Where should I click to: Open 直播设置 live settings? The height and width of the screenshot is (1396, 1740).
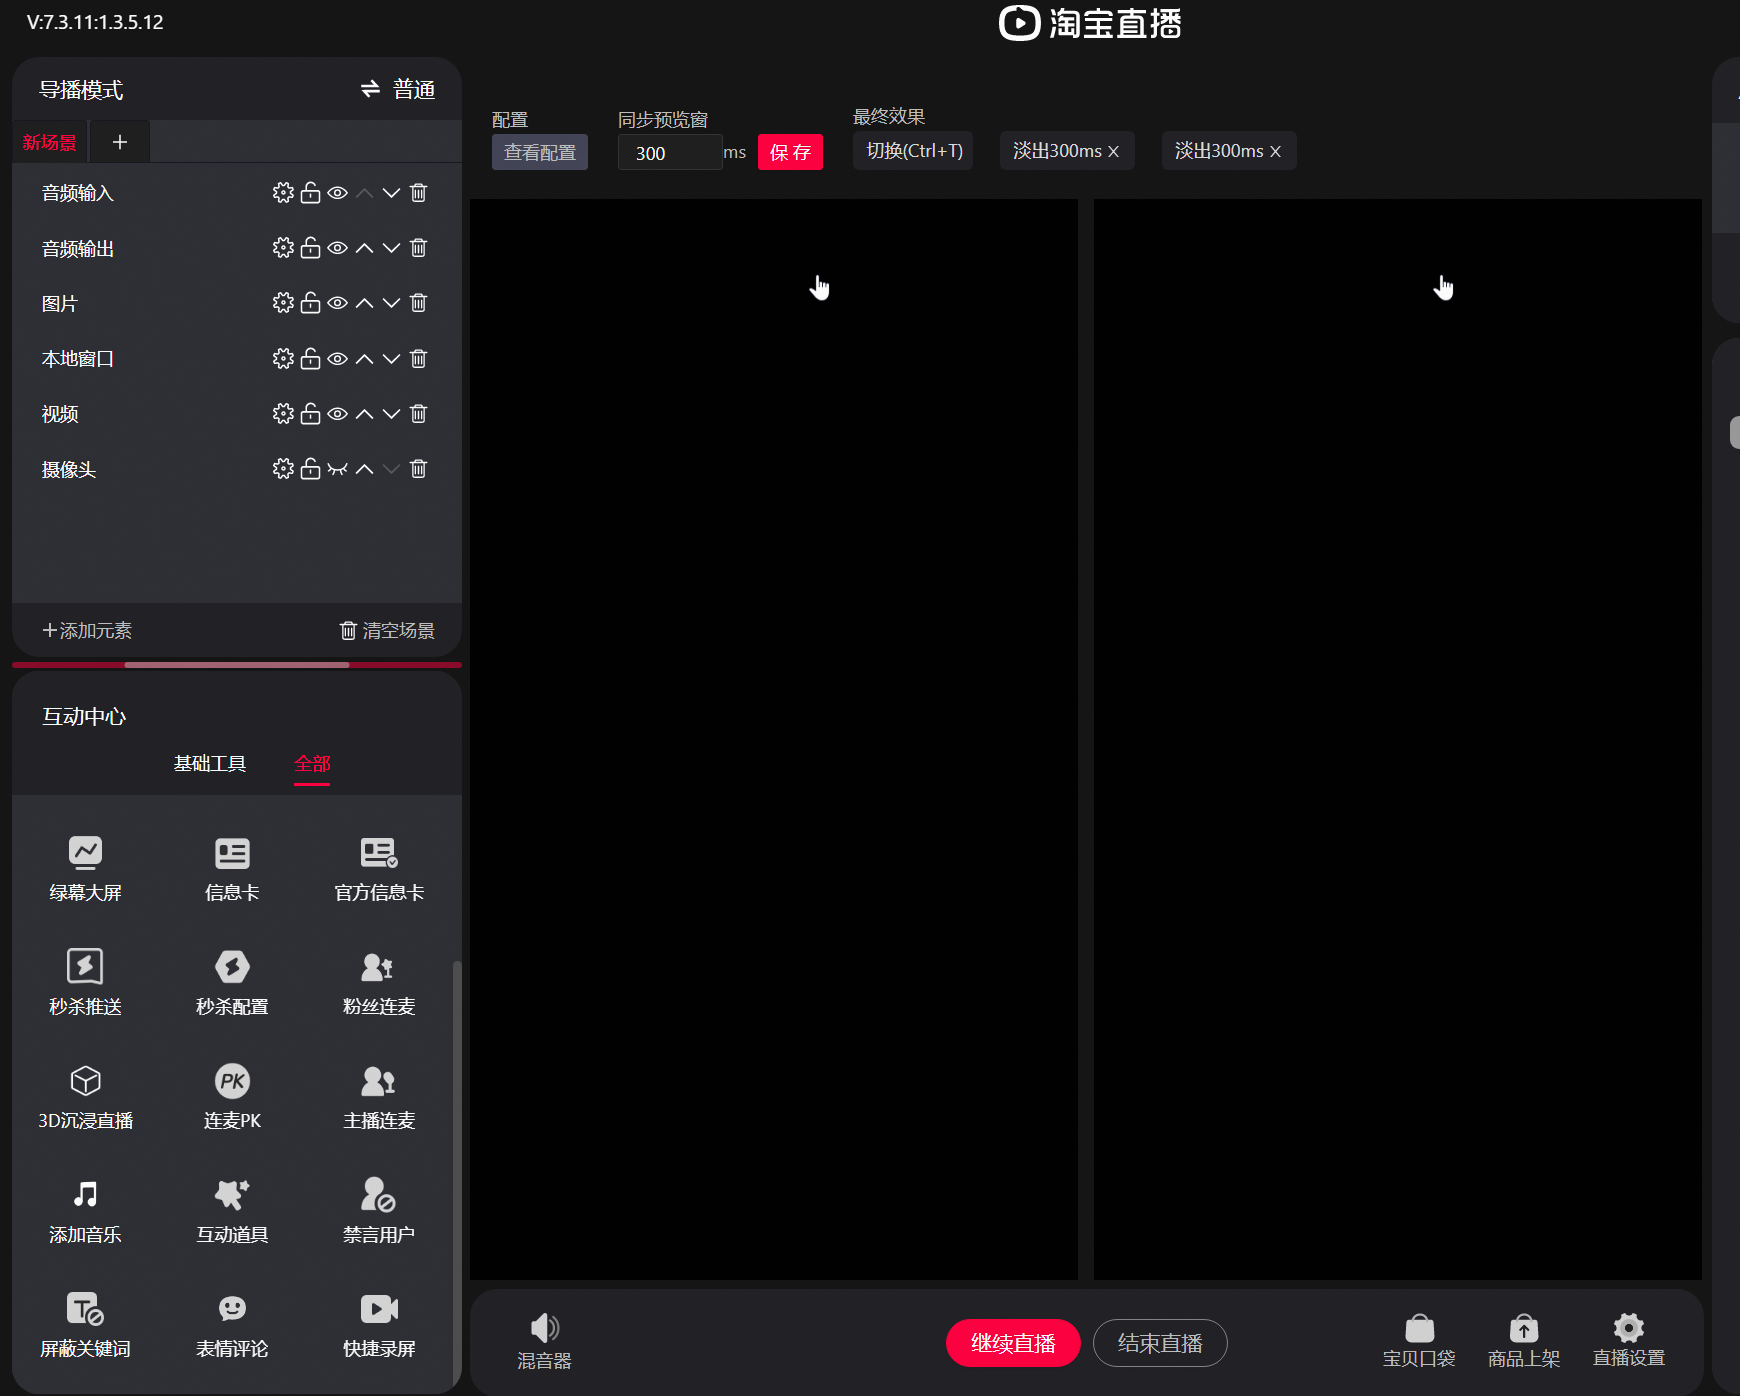click(x=1629, y=1341)
